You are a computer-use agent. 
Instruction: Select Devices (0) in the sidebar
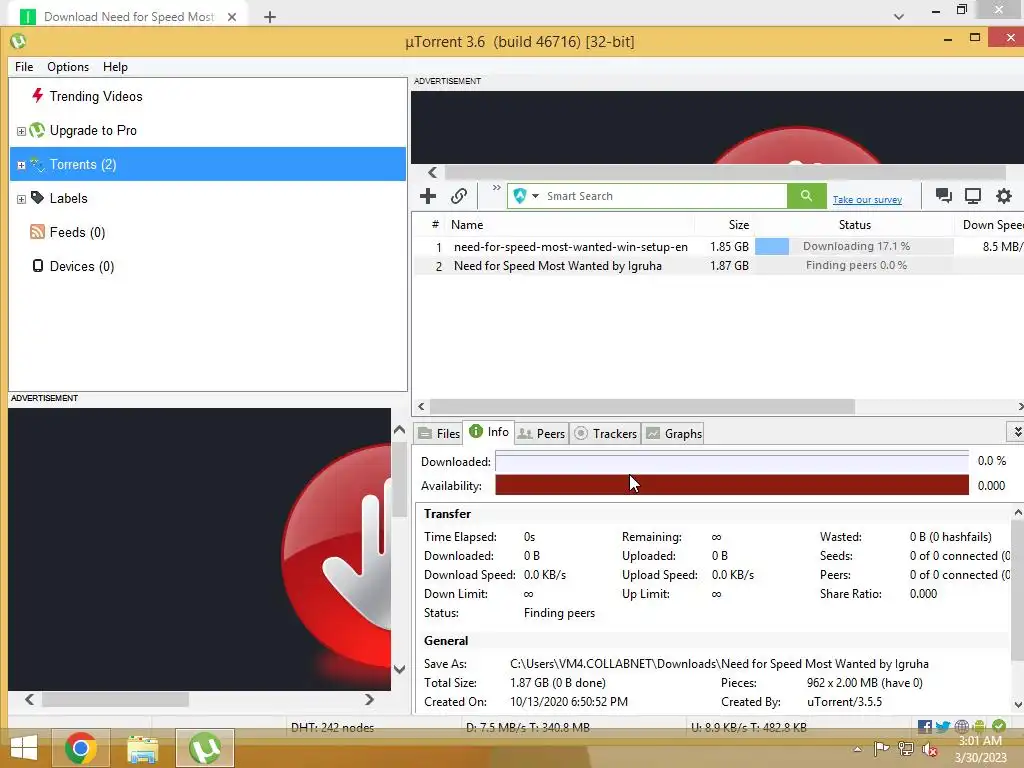click(82, 266)
